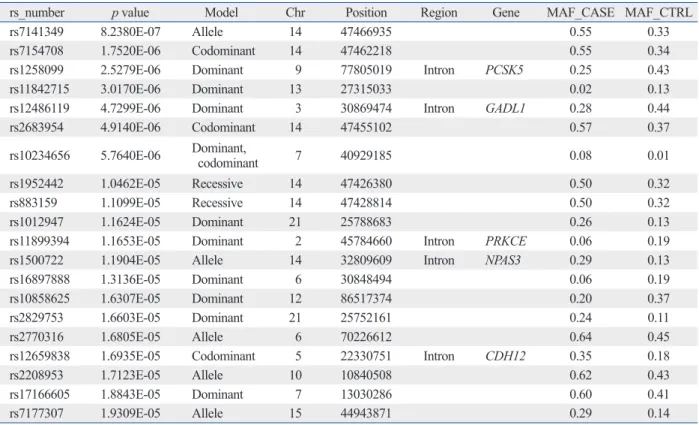This screenshot has height=425, width=699.
Task: Click p value 4.9140E-06
Action: pos(130,128)
